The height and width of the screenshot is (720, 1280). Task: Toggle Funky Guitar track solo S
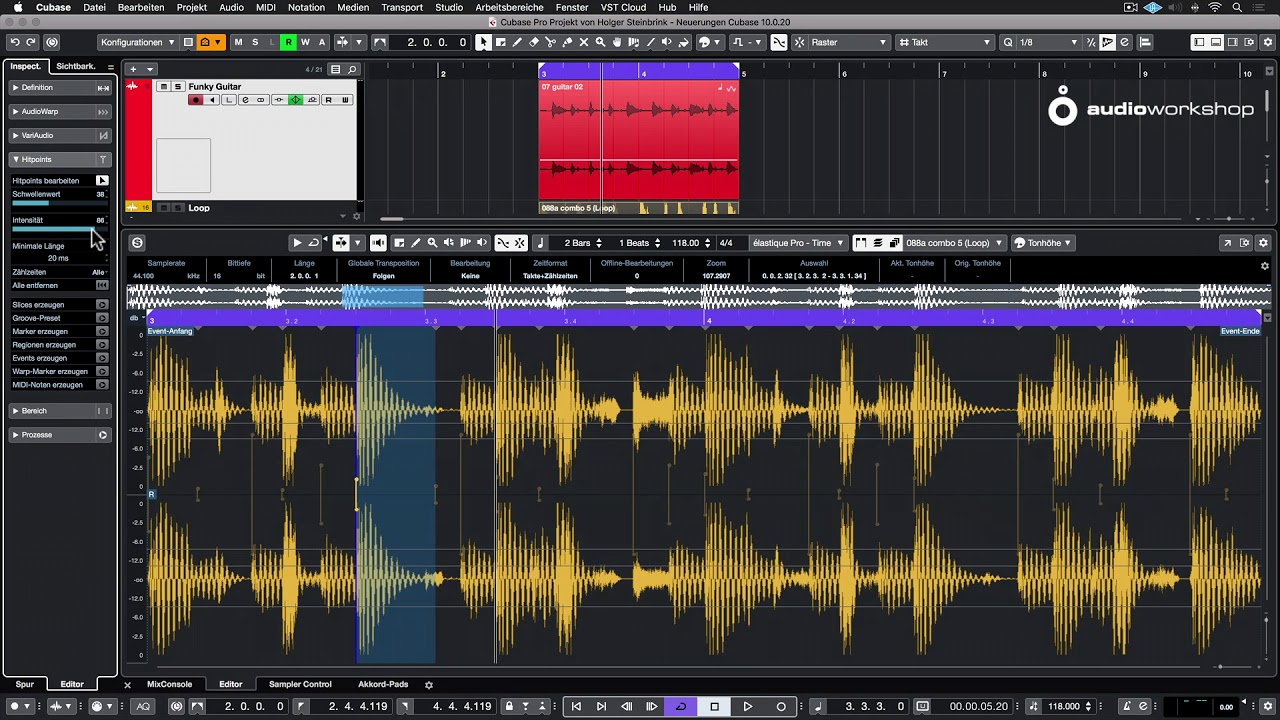tap(177, 87)
